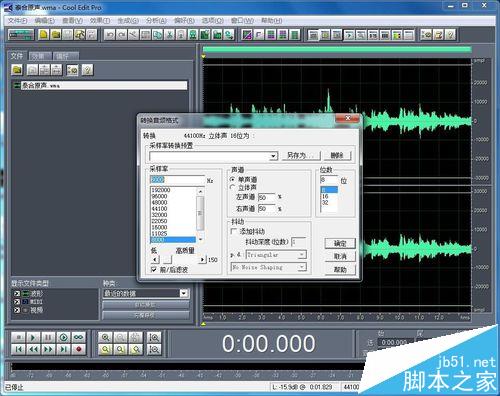This screenshot has height=396, width=500.
Task: Click the Zoom In horizontally magnifier icon
Action: pyautogui.click(x=105, y=337)
